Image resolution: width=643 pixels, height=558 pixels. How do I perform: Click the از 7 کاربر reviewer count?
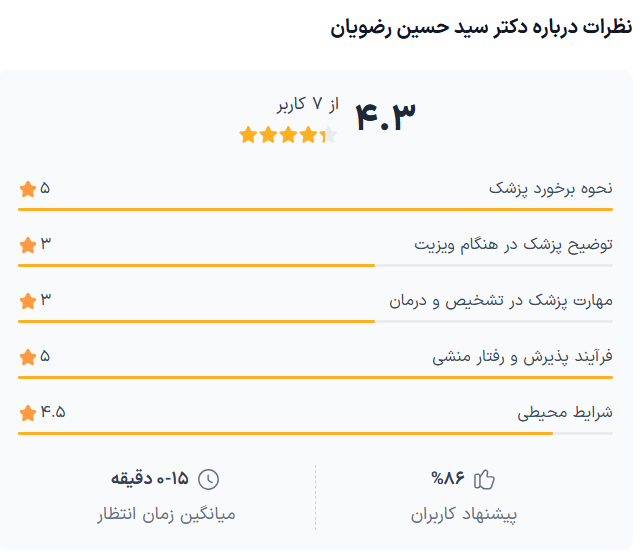pos(307,105)
